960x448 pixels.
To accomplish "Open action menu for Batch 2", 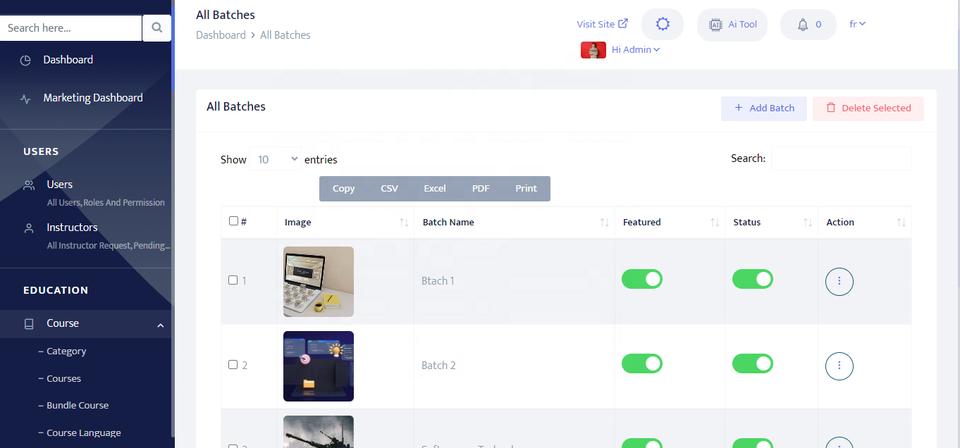I will pyautogui.click(x=839, y=365).
